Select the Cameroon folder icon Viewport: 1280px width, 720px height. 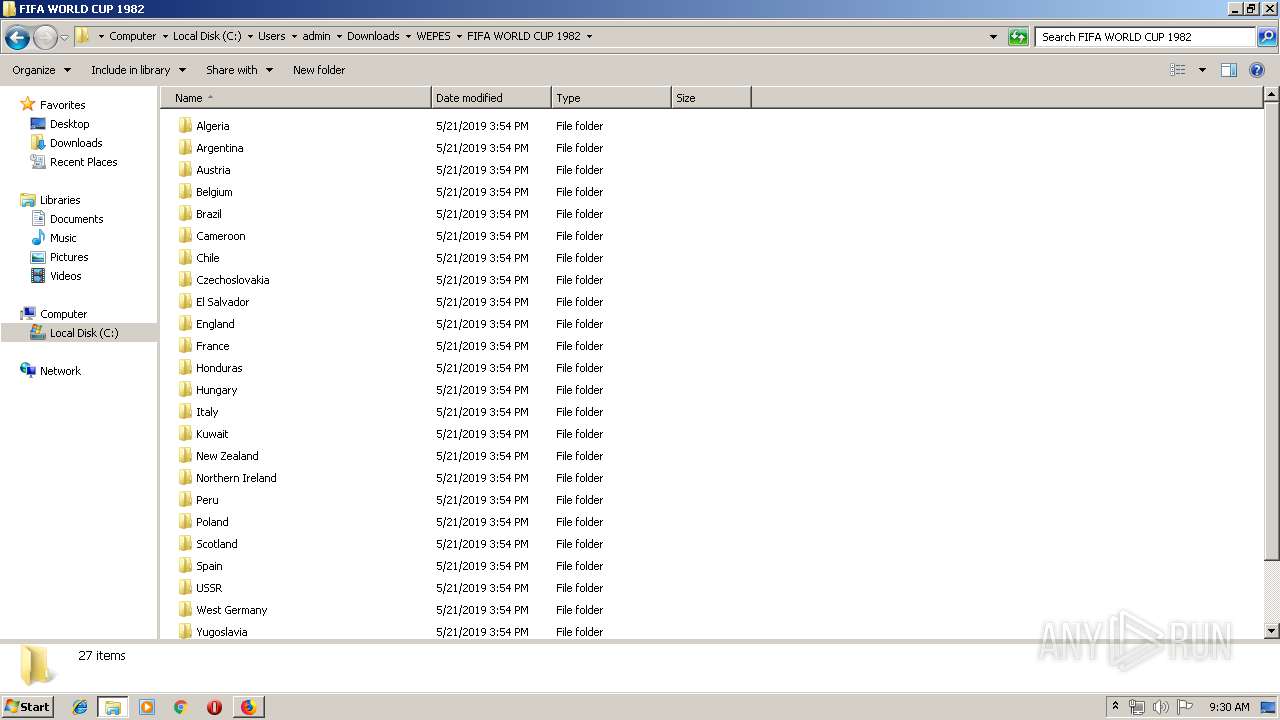[x=185, y=235]
